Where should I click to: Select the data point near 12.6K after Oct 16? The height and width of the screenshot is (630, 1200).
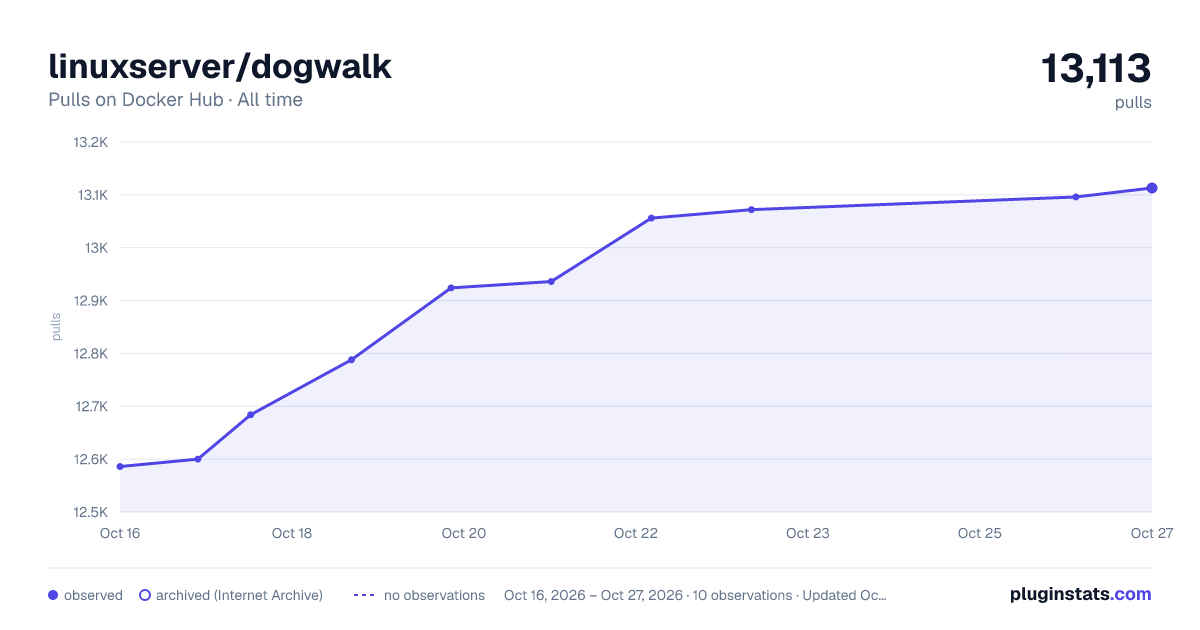(x=198, y=459)
